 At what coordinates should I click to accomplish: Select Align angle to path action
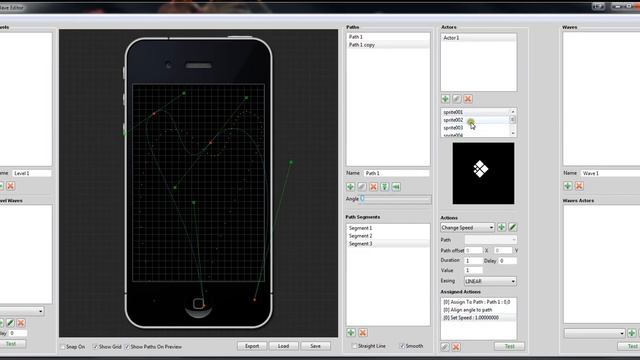click(x=478, y=310)
